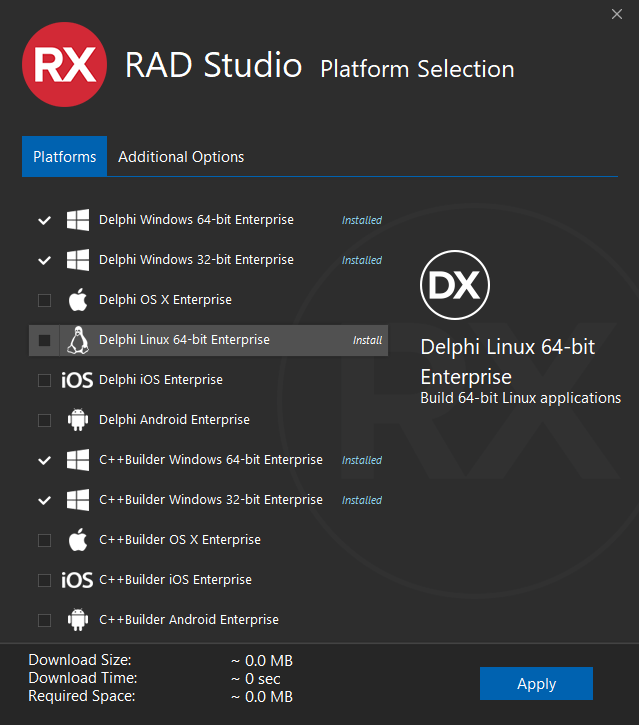Click the Windows logo for Delphi Windows 32-bit
Image resolution: width=639 pixels, height=725 pixels.
(78, 260)
